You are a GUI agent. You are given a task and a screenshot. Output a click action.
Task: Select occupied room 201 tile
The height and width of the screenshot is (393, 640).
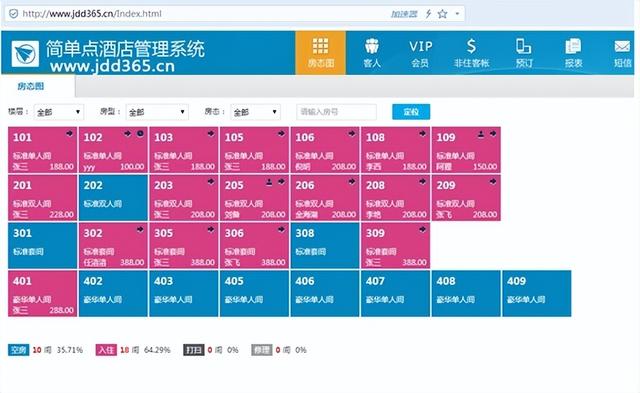42,198
